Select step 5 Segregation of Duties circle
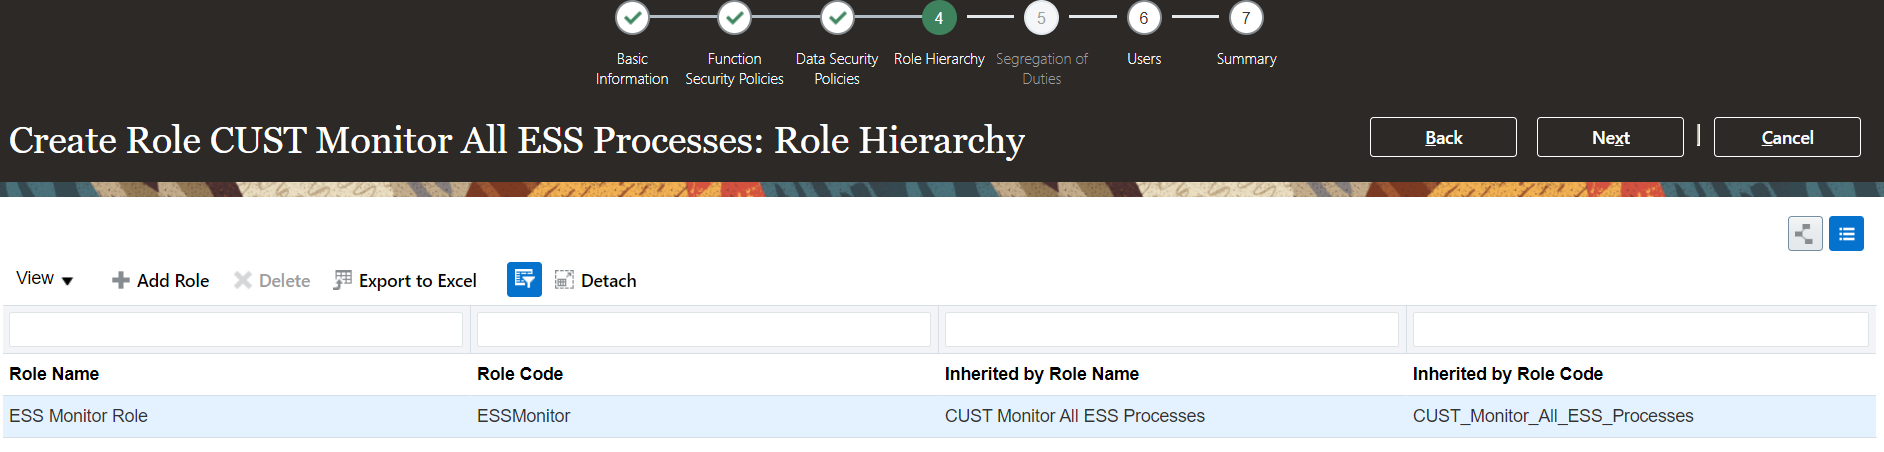 pos(1041,18)
